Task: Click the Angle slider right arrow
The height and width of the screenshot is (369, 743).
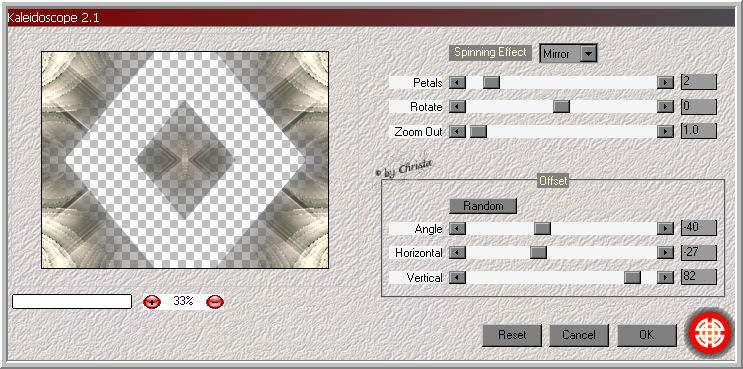Action: click(x=665, y=229)
